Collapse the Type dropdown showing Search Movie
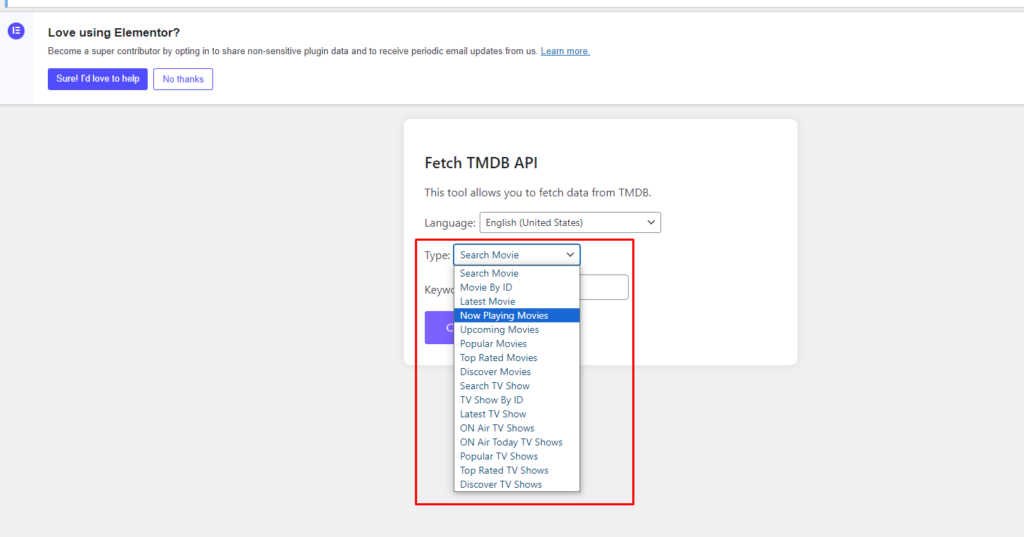The height and width of the screenshot is (537, 1024). (517, 255)
